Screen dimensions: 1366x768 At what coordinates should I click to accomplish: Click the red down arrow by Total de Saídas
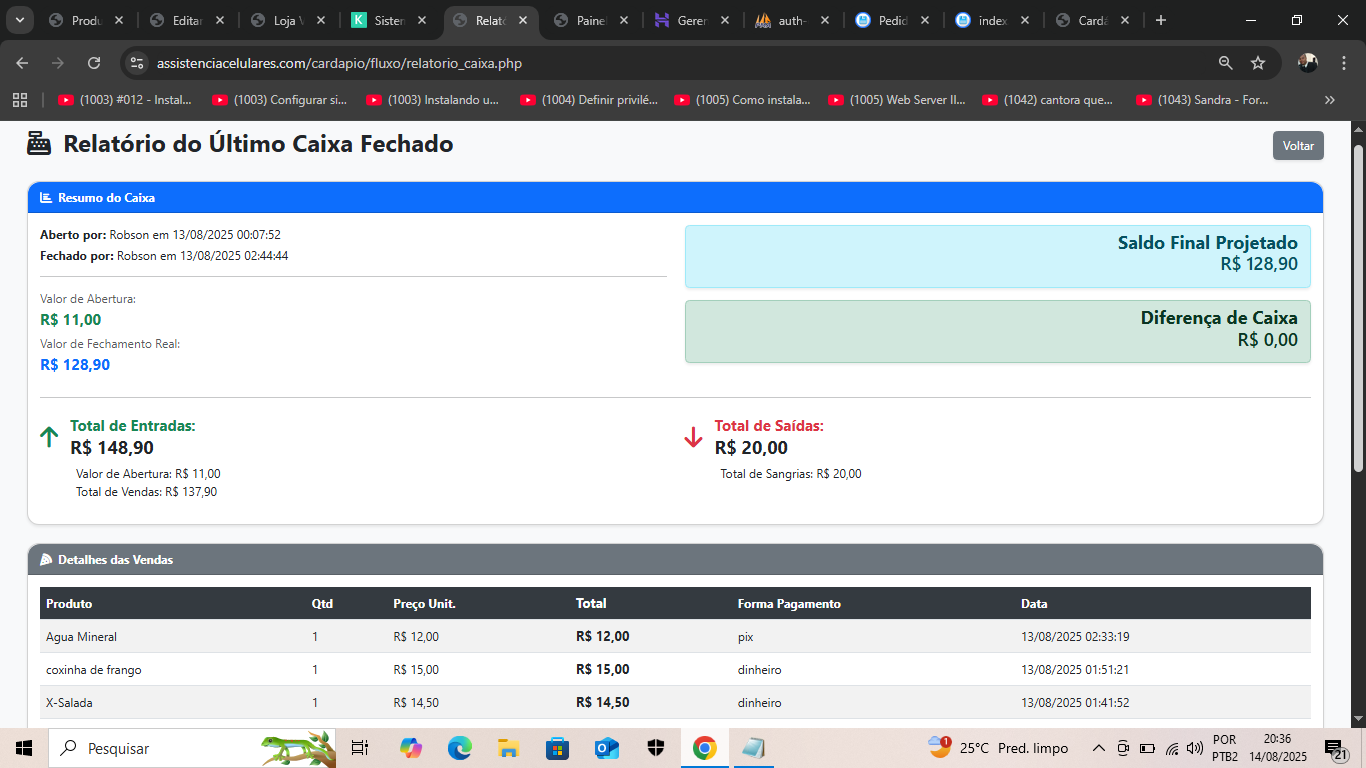[693, 437]
